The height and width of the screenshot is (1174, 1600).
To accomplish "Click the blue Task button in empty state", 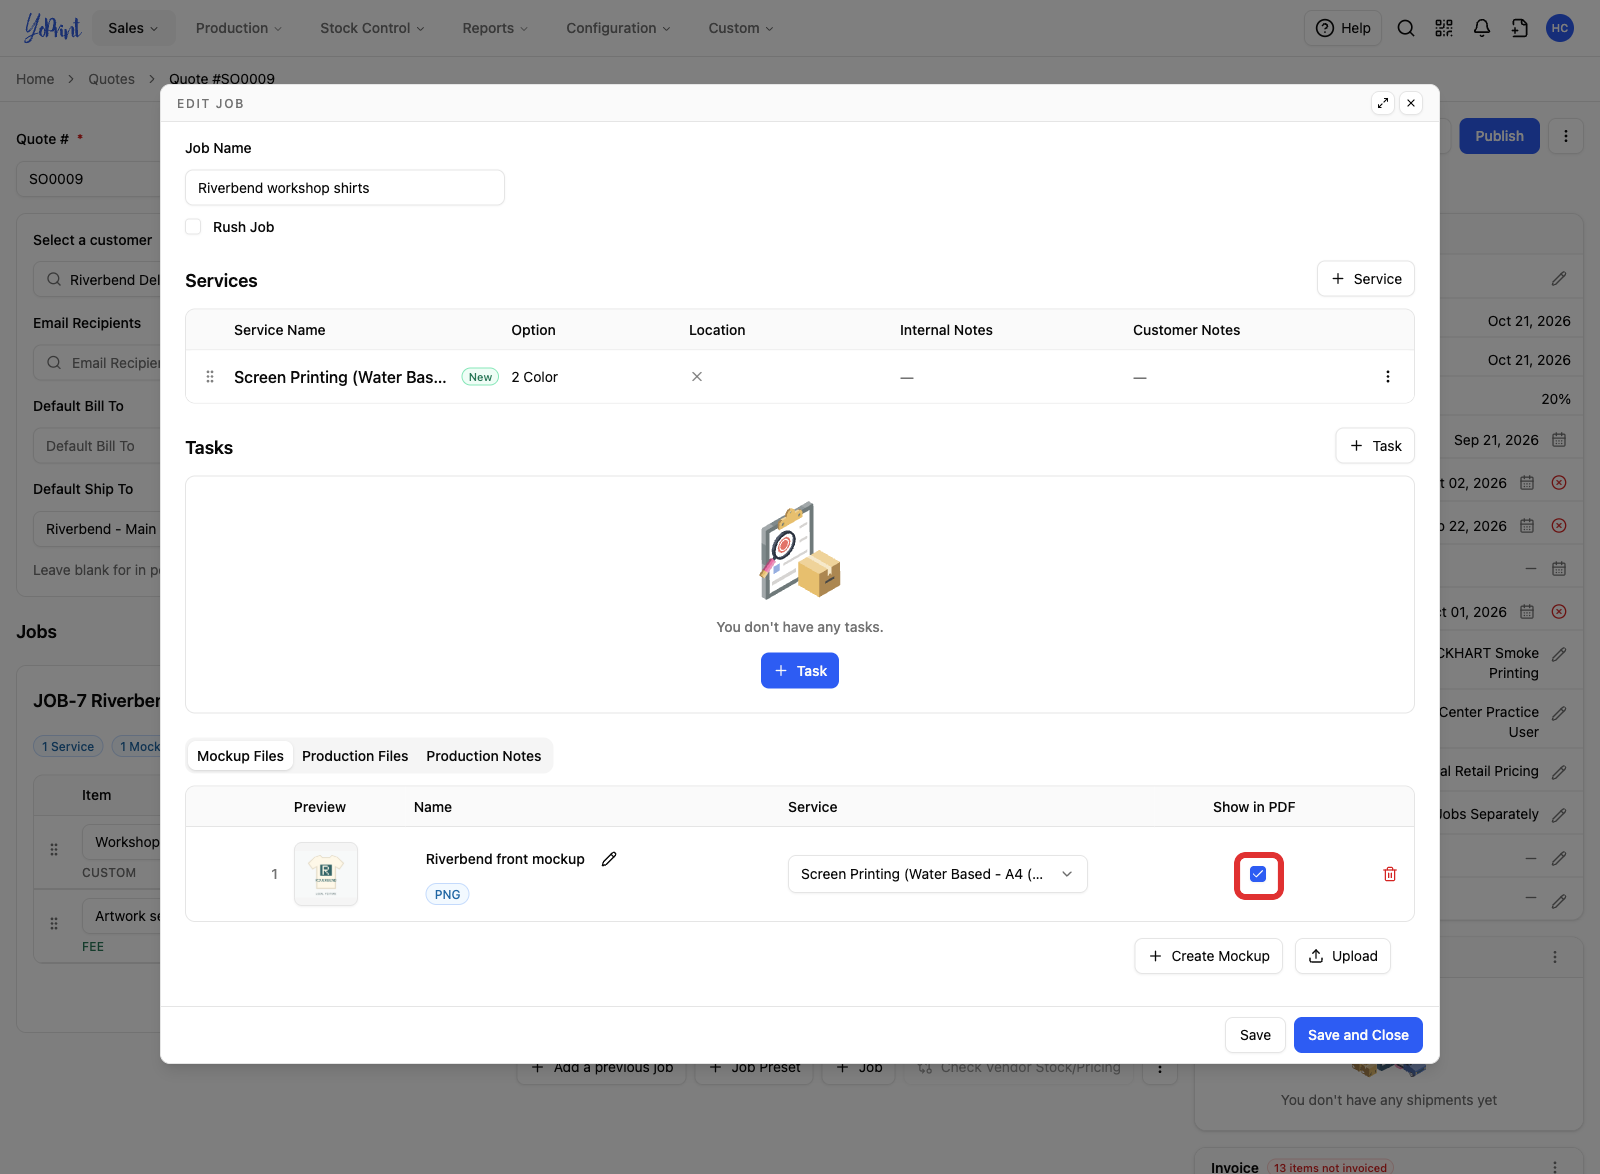I will (x=800, y=671).
